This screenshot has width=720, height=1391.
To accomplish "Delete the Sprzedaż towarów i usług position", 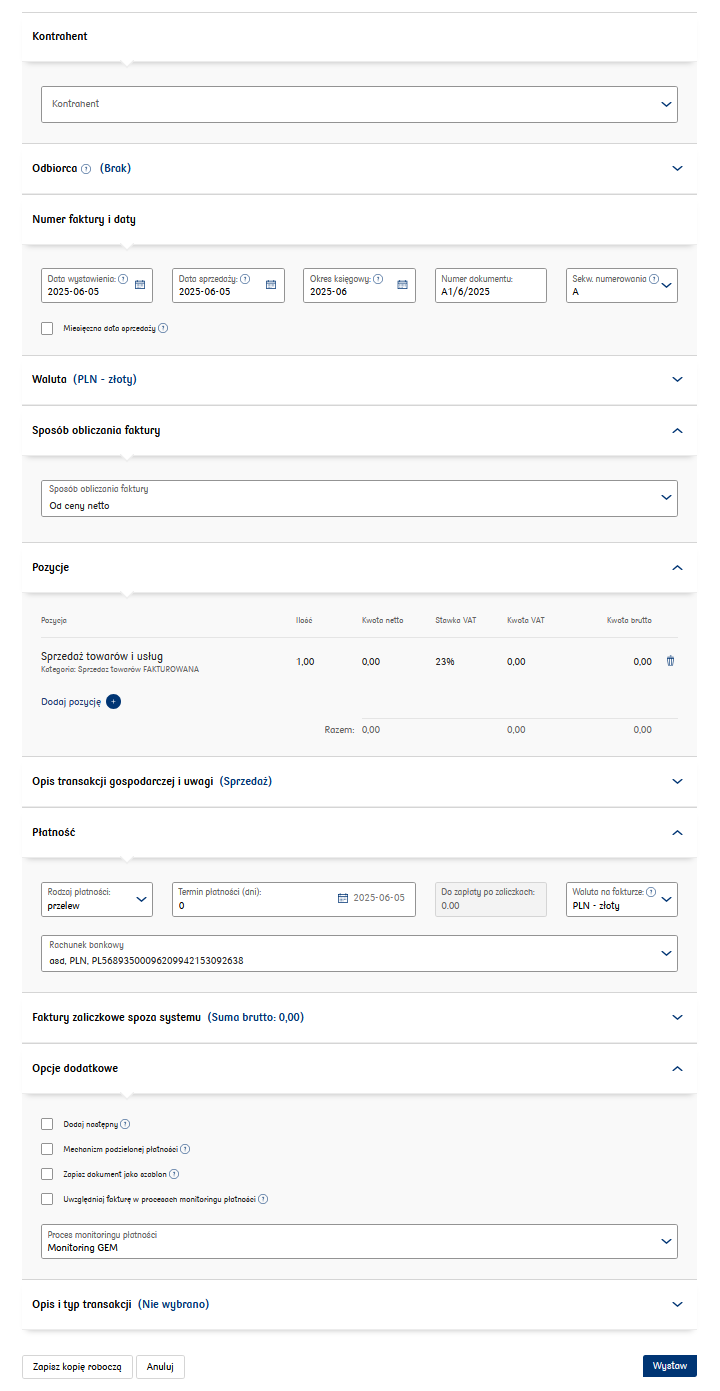I will point(670,662).
